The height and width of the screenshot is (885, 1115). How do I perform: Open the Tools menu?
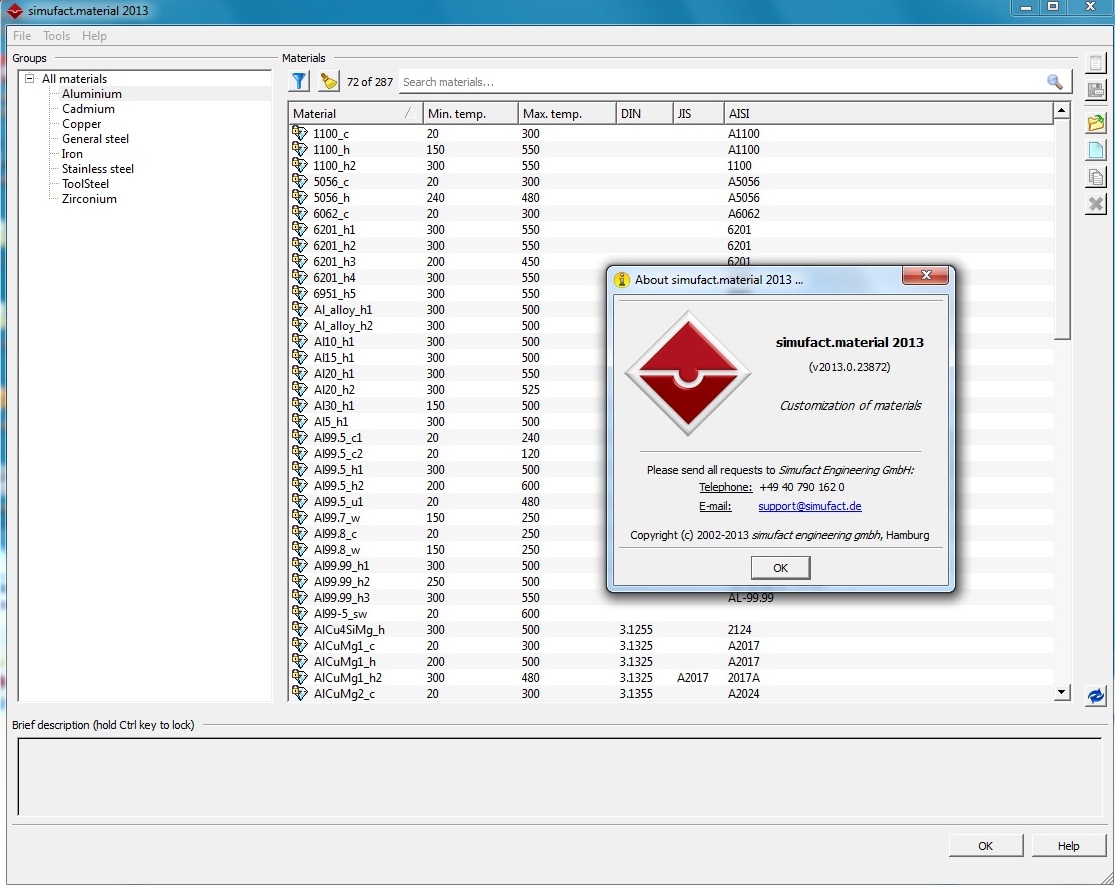point(56,36)
